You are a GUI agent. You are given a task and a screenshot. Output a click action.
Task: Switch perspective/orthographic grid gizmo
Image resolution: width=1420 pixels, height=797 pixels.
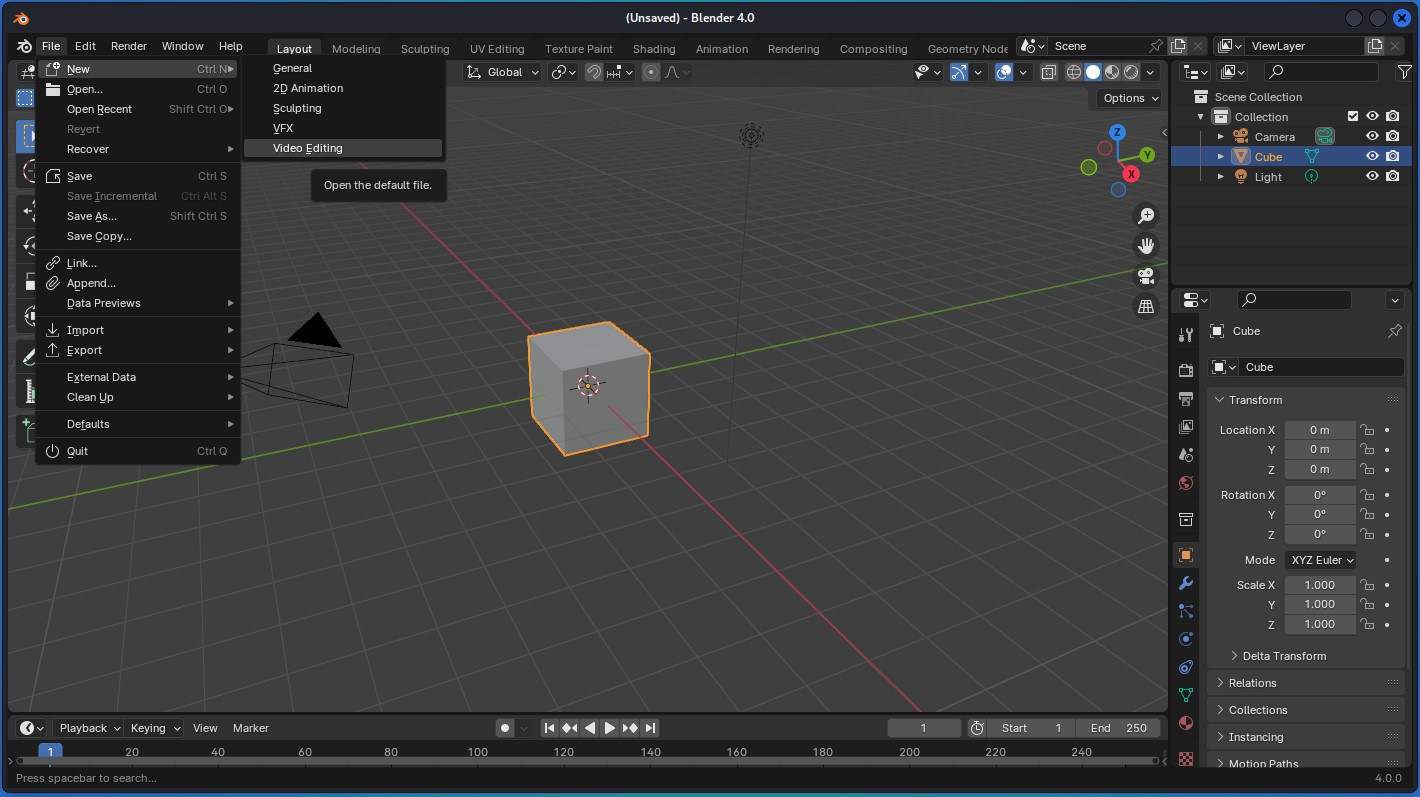1146,306
